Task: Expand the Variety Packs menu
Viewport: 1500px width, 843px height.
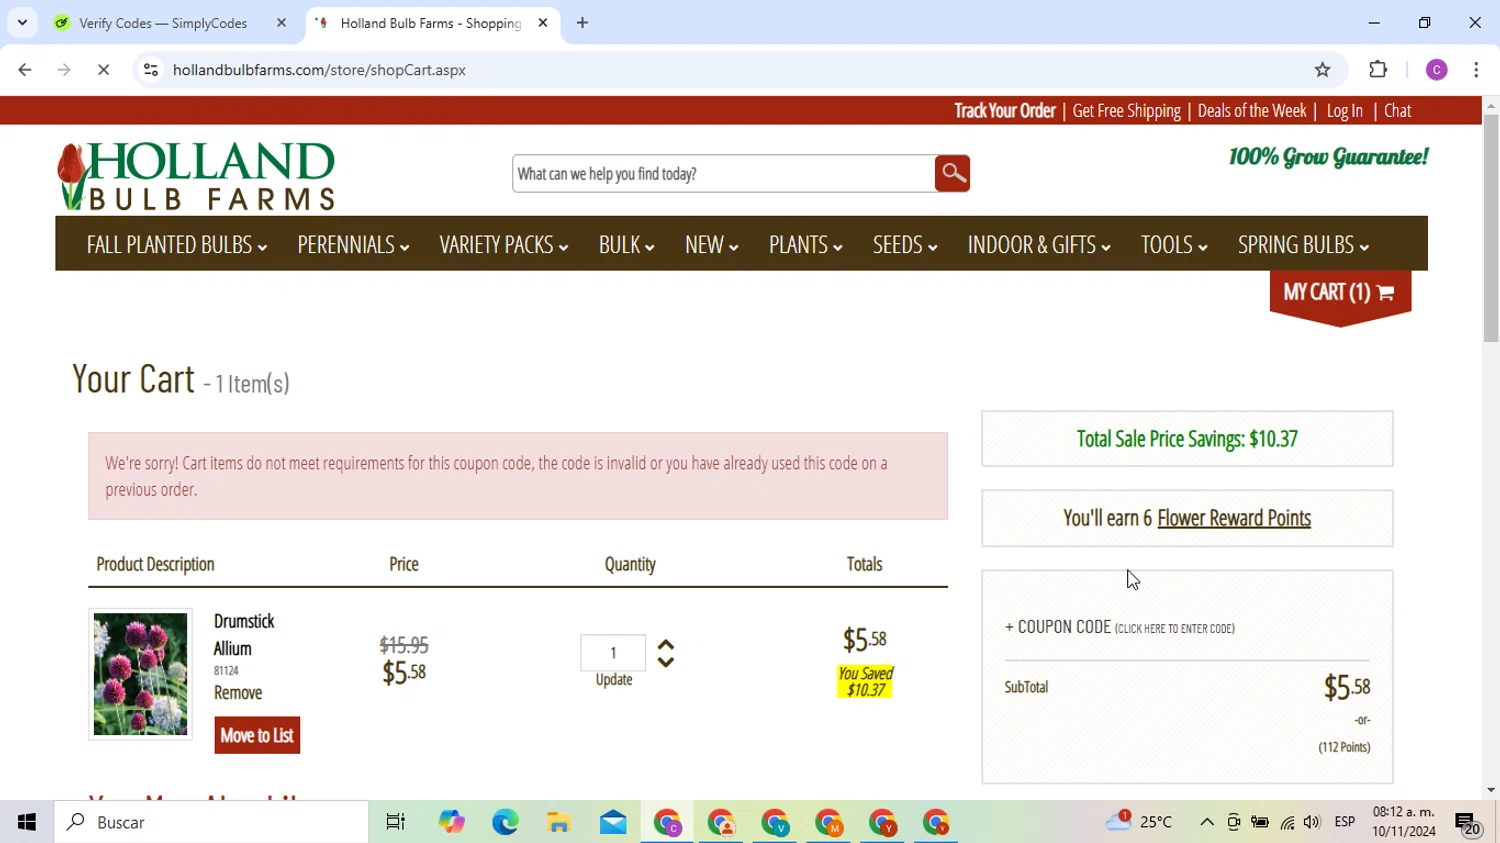Action: 504,245
